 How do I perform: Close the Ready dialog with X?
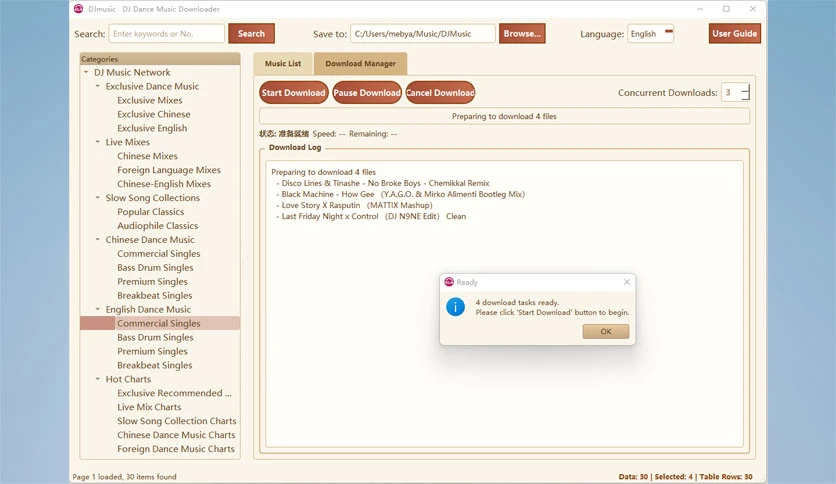pyautogui.click(x=627, y=282)
